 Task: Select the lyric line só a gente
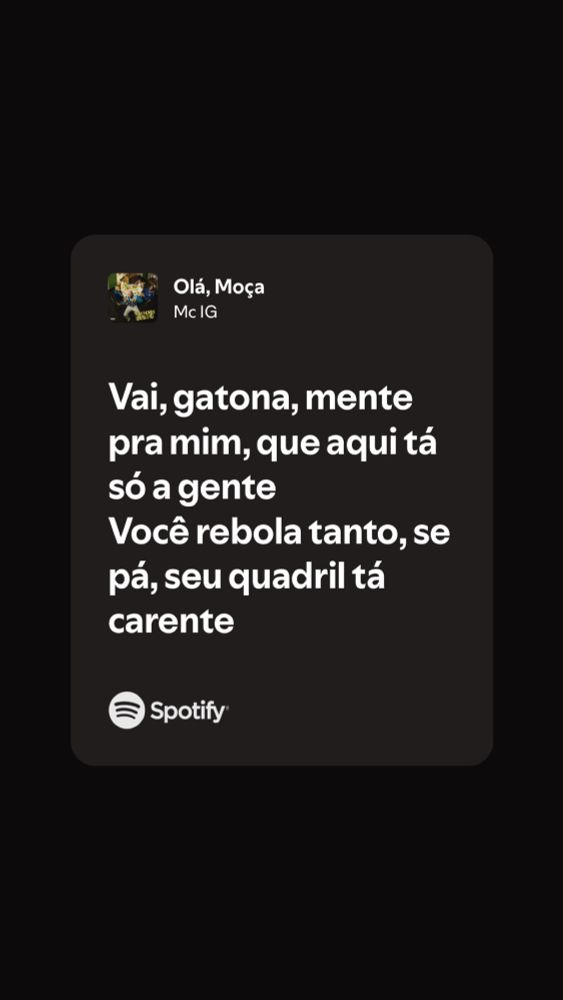[192, 490]
